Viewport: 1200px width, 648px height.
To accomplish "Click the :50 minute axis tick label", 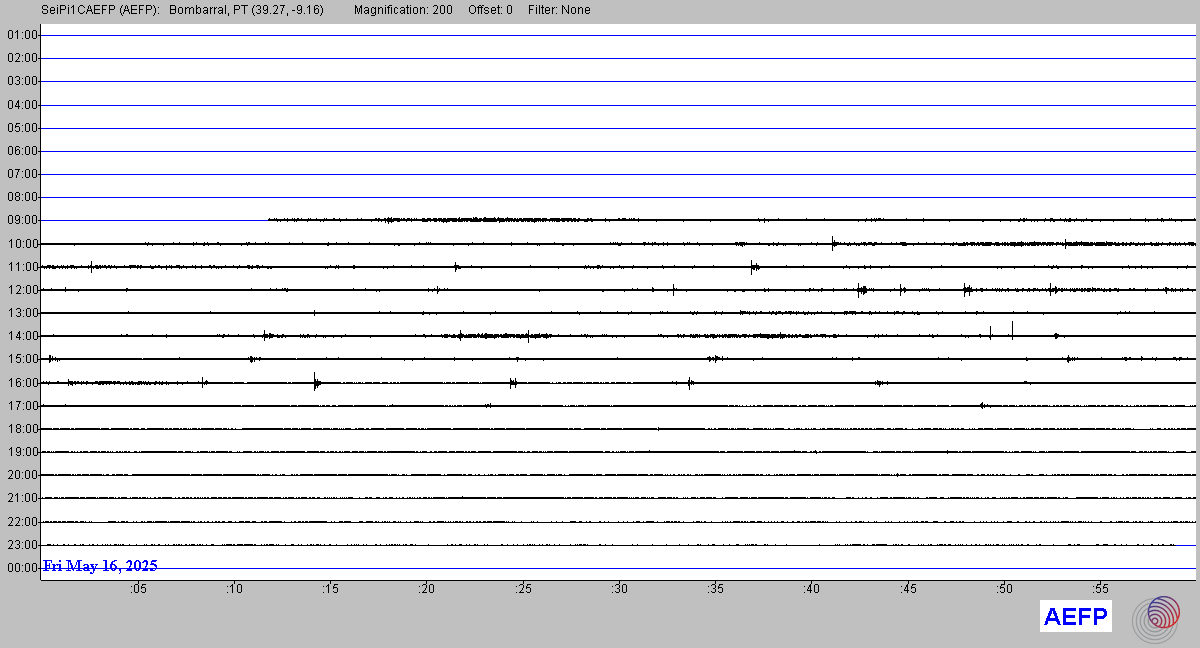I will (x=1004, y=589).
